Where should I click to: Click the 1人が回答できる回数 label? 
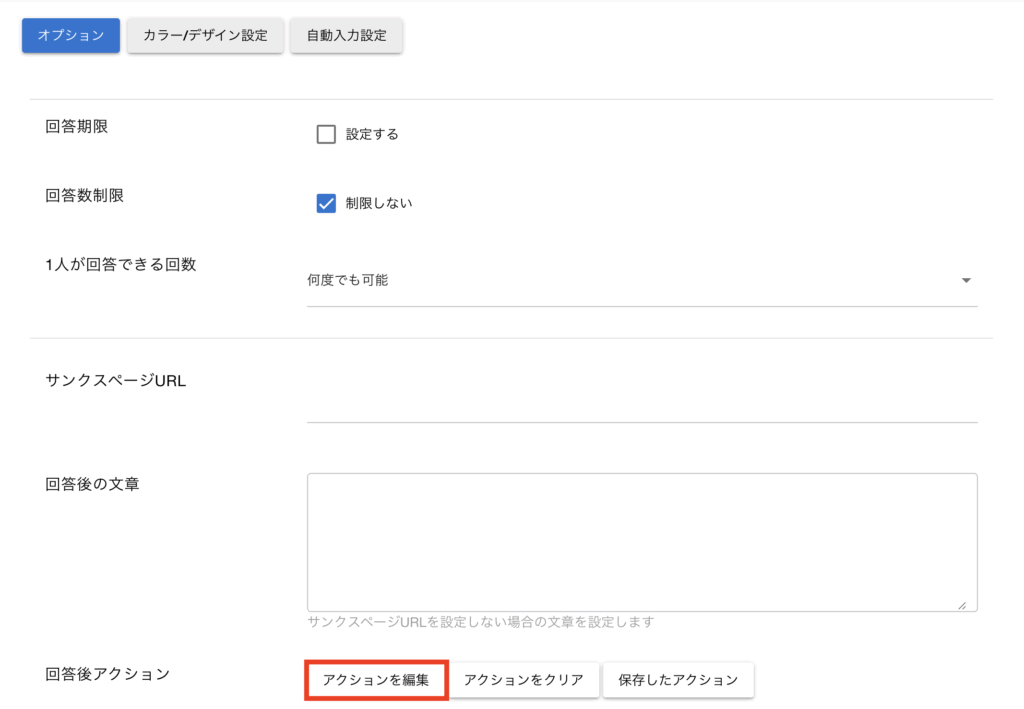pyautogui.click(x=121, y=265)
